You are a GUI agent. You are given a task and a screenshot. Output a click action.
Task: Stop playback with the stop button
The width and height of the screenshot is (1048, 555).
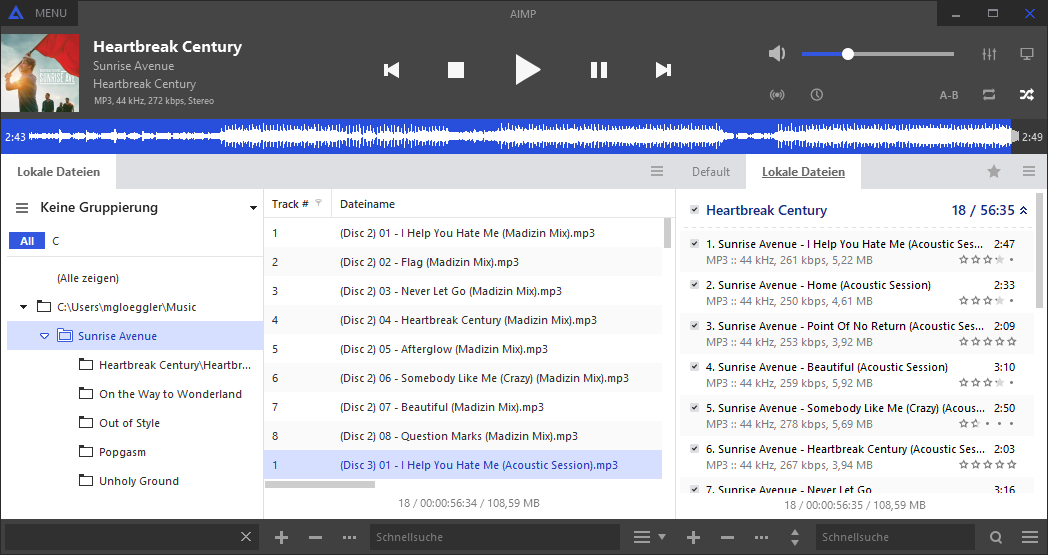point(456,69)
